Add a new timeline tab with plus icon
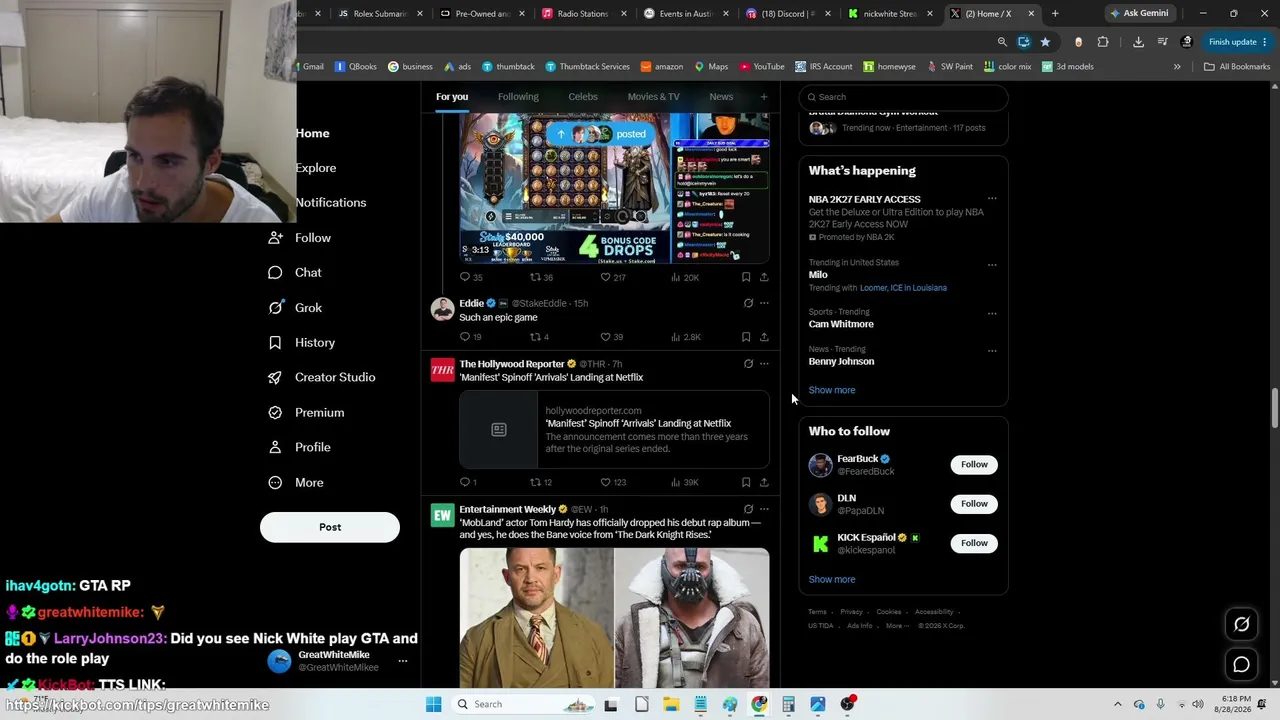This screenshot has width=1280, height=720. pyautogui.click(x=764, y=97)
